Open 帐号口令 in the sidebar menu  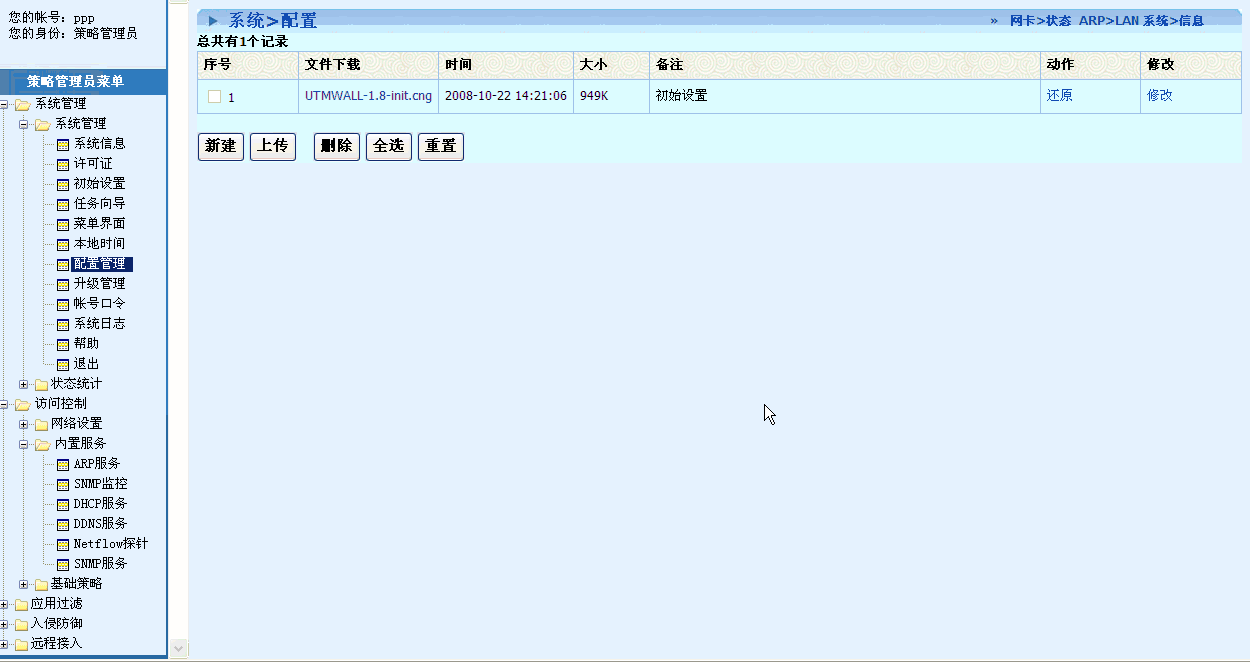pyautogui.click(x=99, y=304)
